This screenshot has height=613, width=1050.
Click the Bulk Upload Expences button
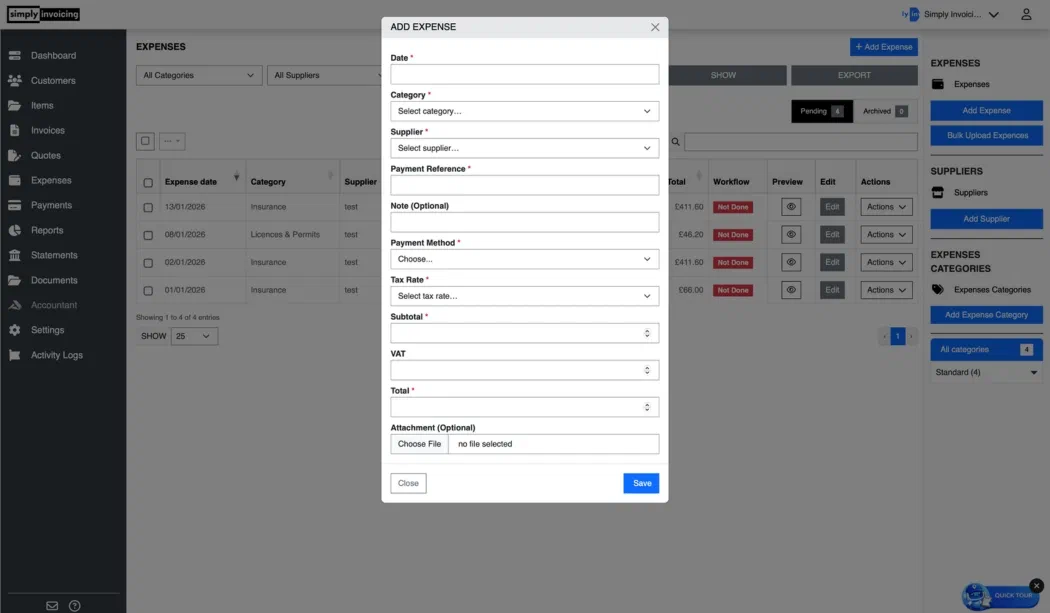tap(986, 135)
